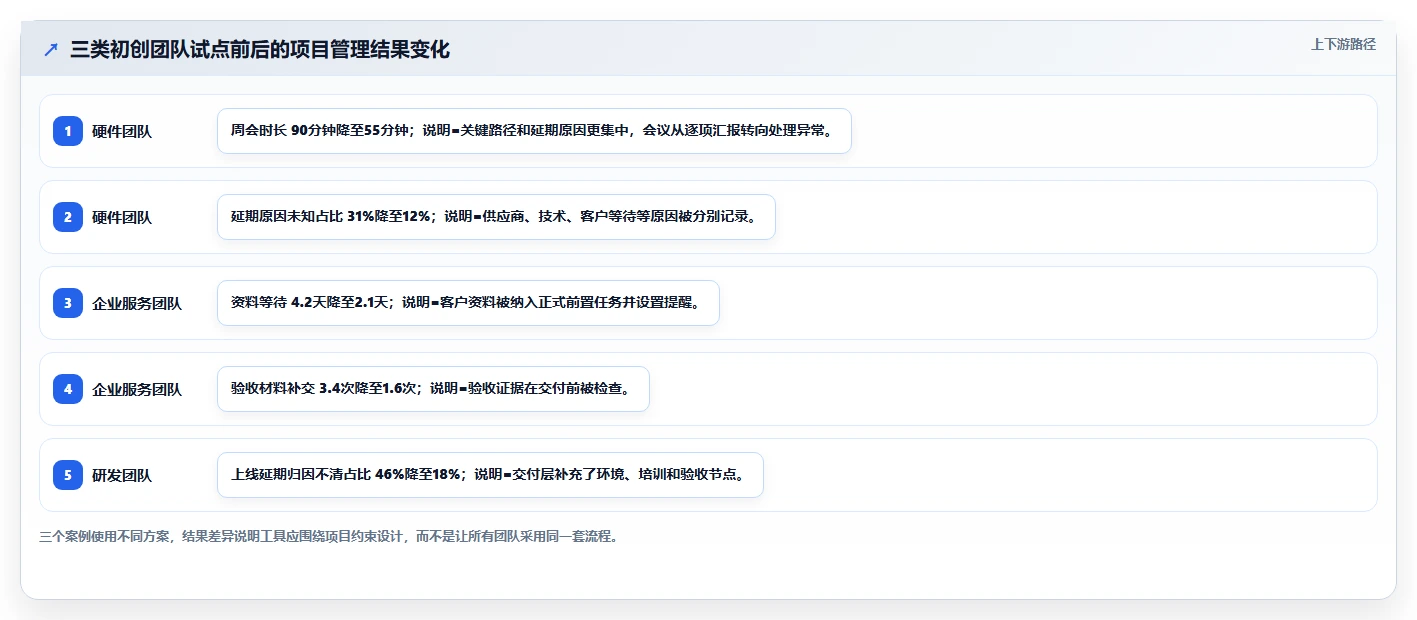
Task: Select number badge 5 for 研发团队
Action: point(68,475)
